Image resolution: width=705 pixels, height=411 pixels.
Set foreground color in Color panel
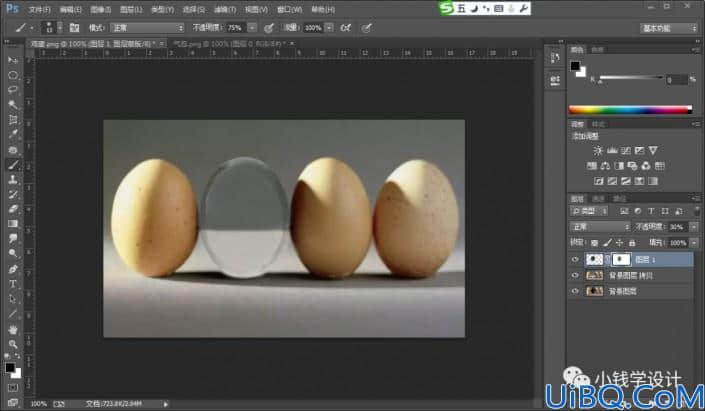pyautogui.click(x=575, y=66)
